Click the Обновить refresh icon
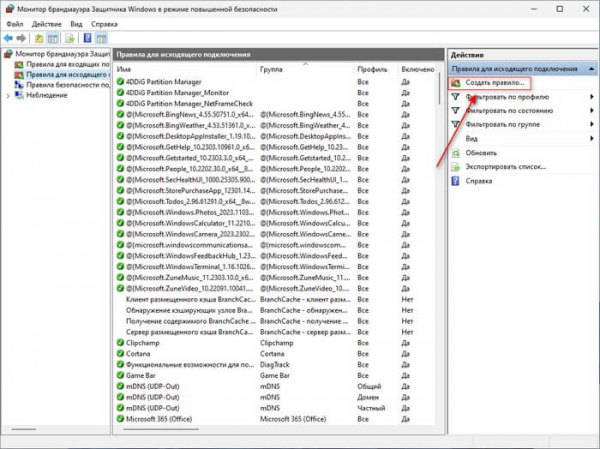This screenshot has height=449, width=600. pyautogui.click(x=456, y=153)
